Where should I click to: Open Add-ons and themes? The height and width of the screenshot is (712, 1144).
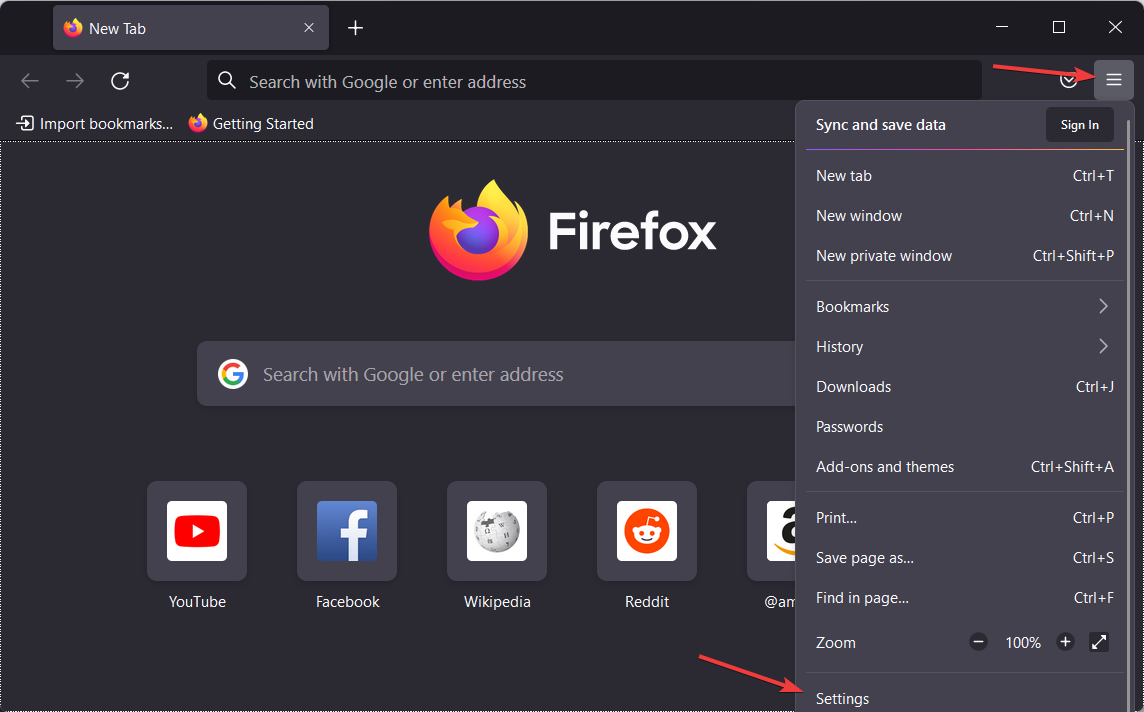click(x=965, y=467)
